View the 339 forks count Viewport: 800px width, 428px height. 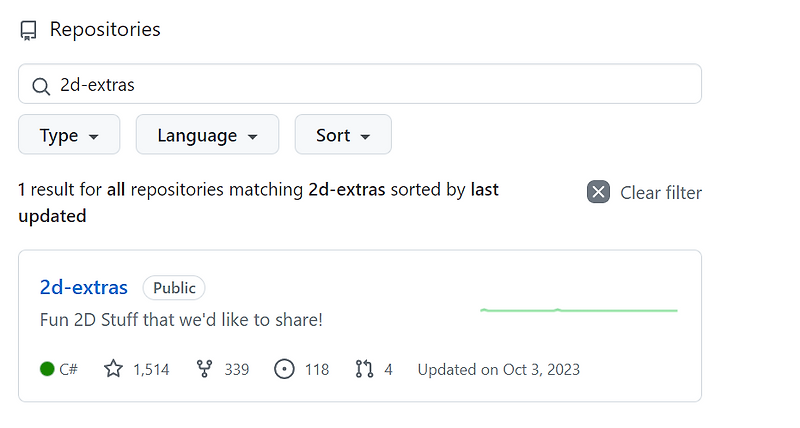237,369
